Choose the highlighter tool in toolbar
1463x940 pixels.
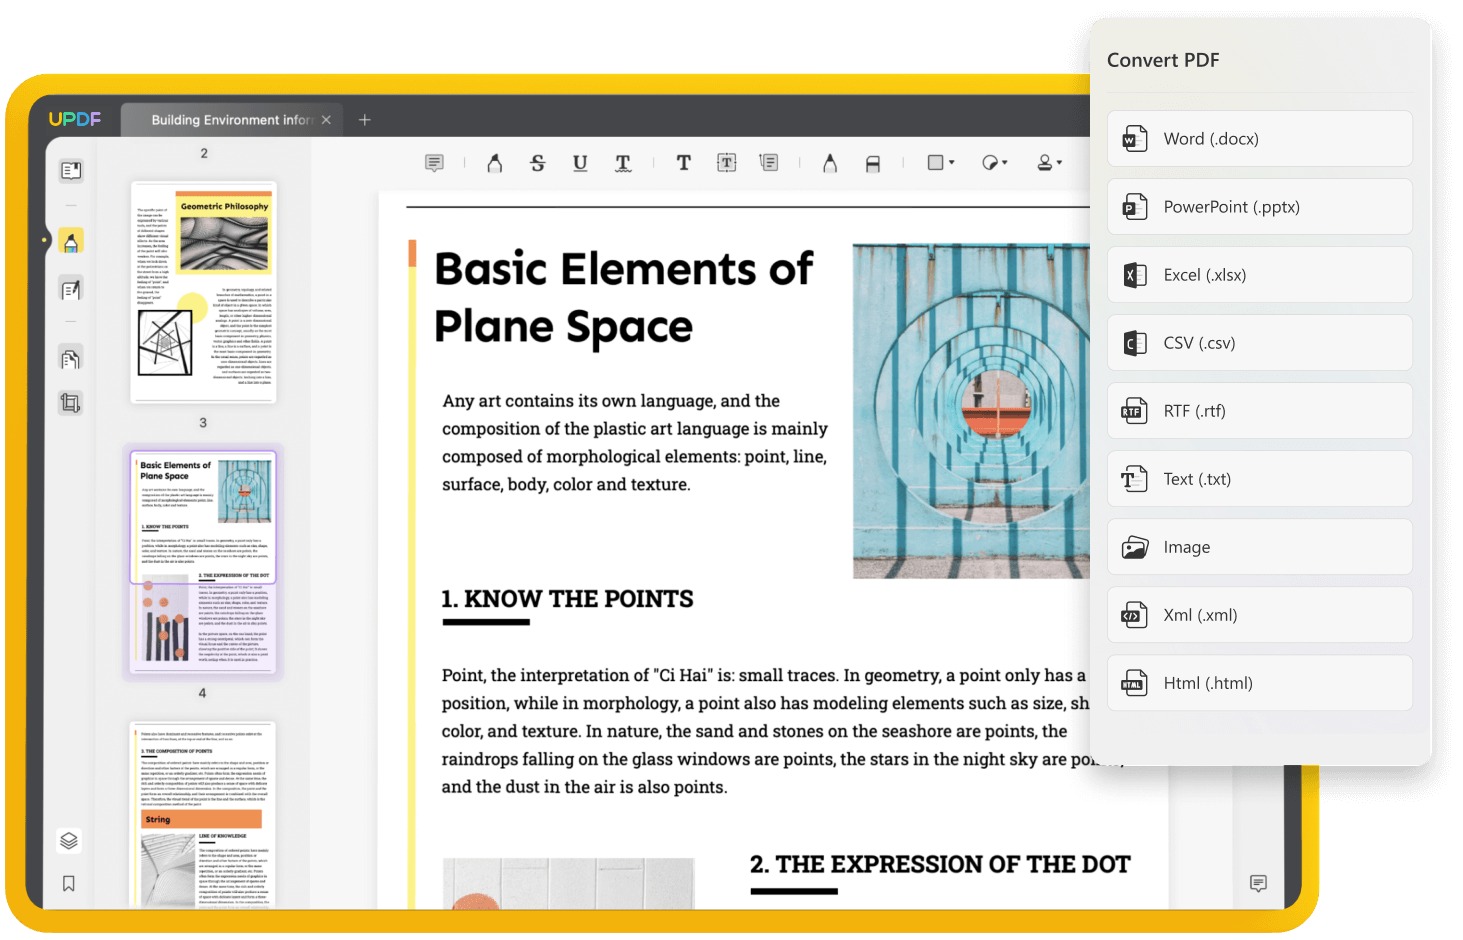pos(494,163)
